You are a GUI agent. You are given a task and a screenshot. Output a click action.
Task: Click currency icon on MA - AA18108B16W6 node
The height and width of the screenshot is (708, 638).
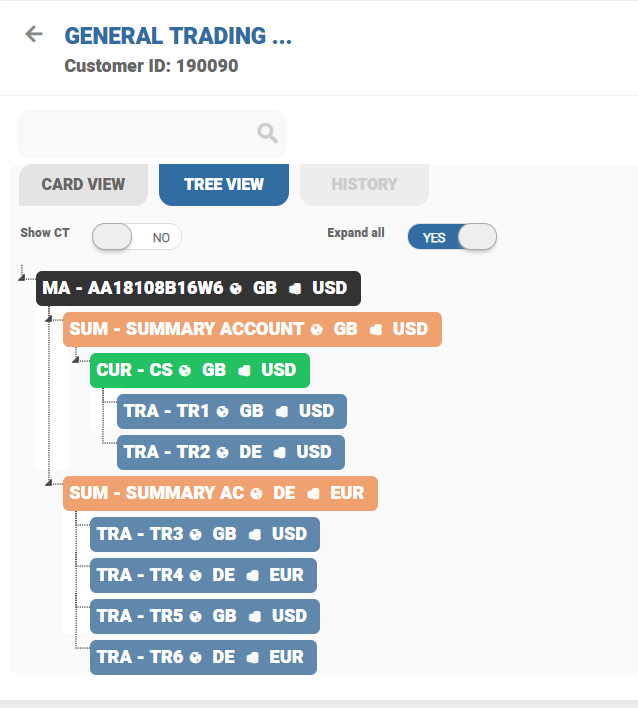[x=295, y=288]
